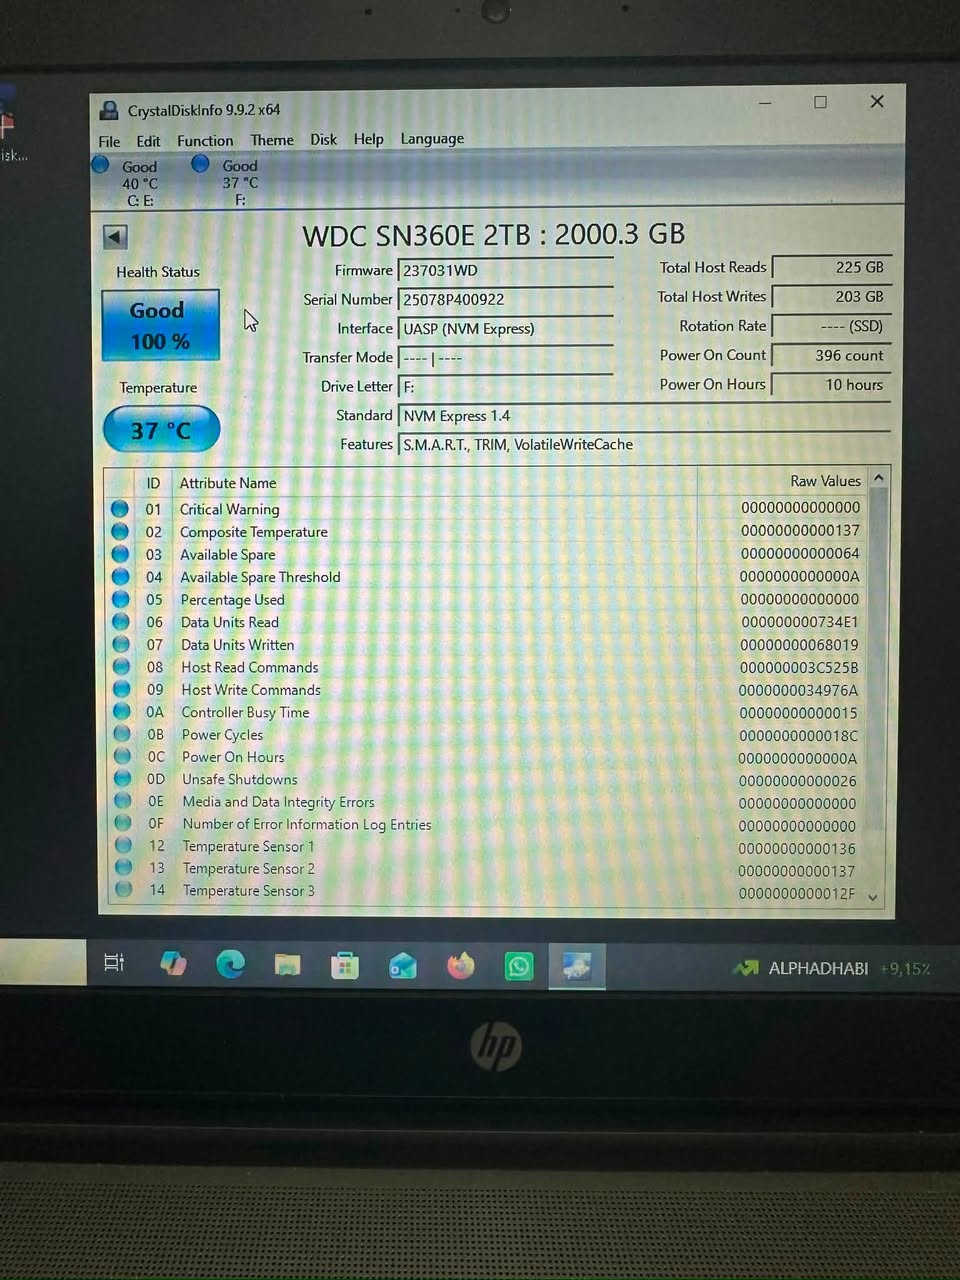Click the Good 100 % health status button
Screen dimensions: 960x1280
(160, 325)
